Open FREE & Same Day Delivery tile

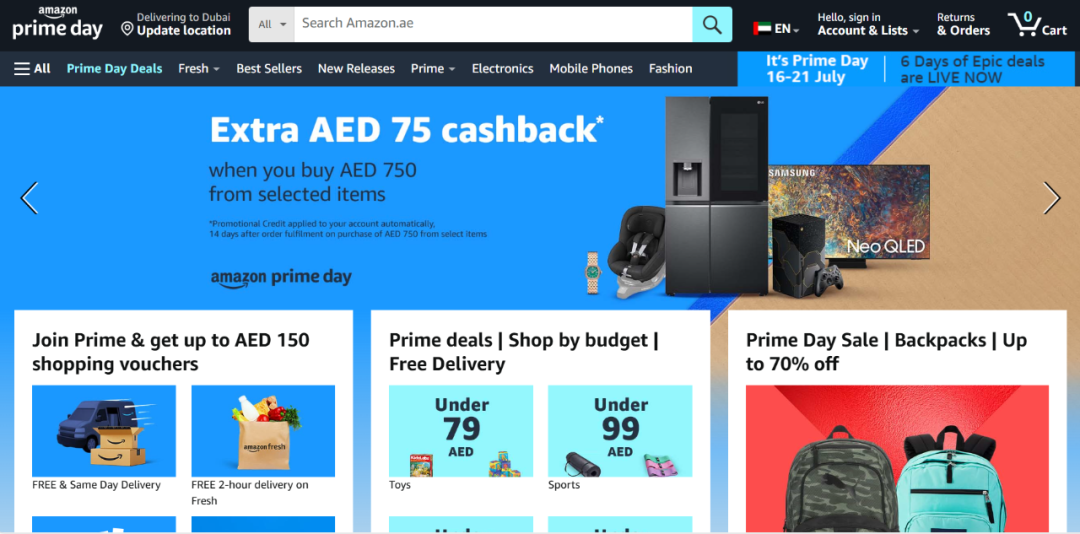tap(104, 438)
